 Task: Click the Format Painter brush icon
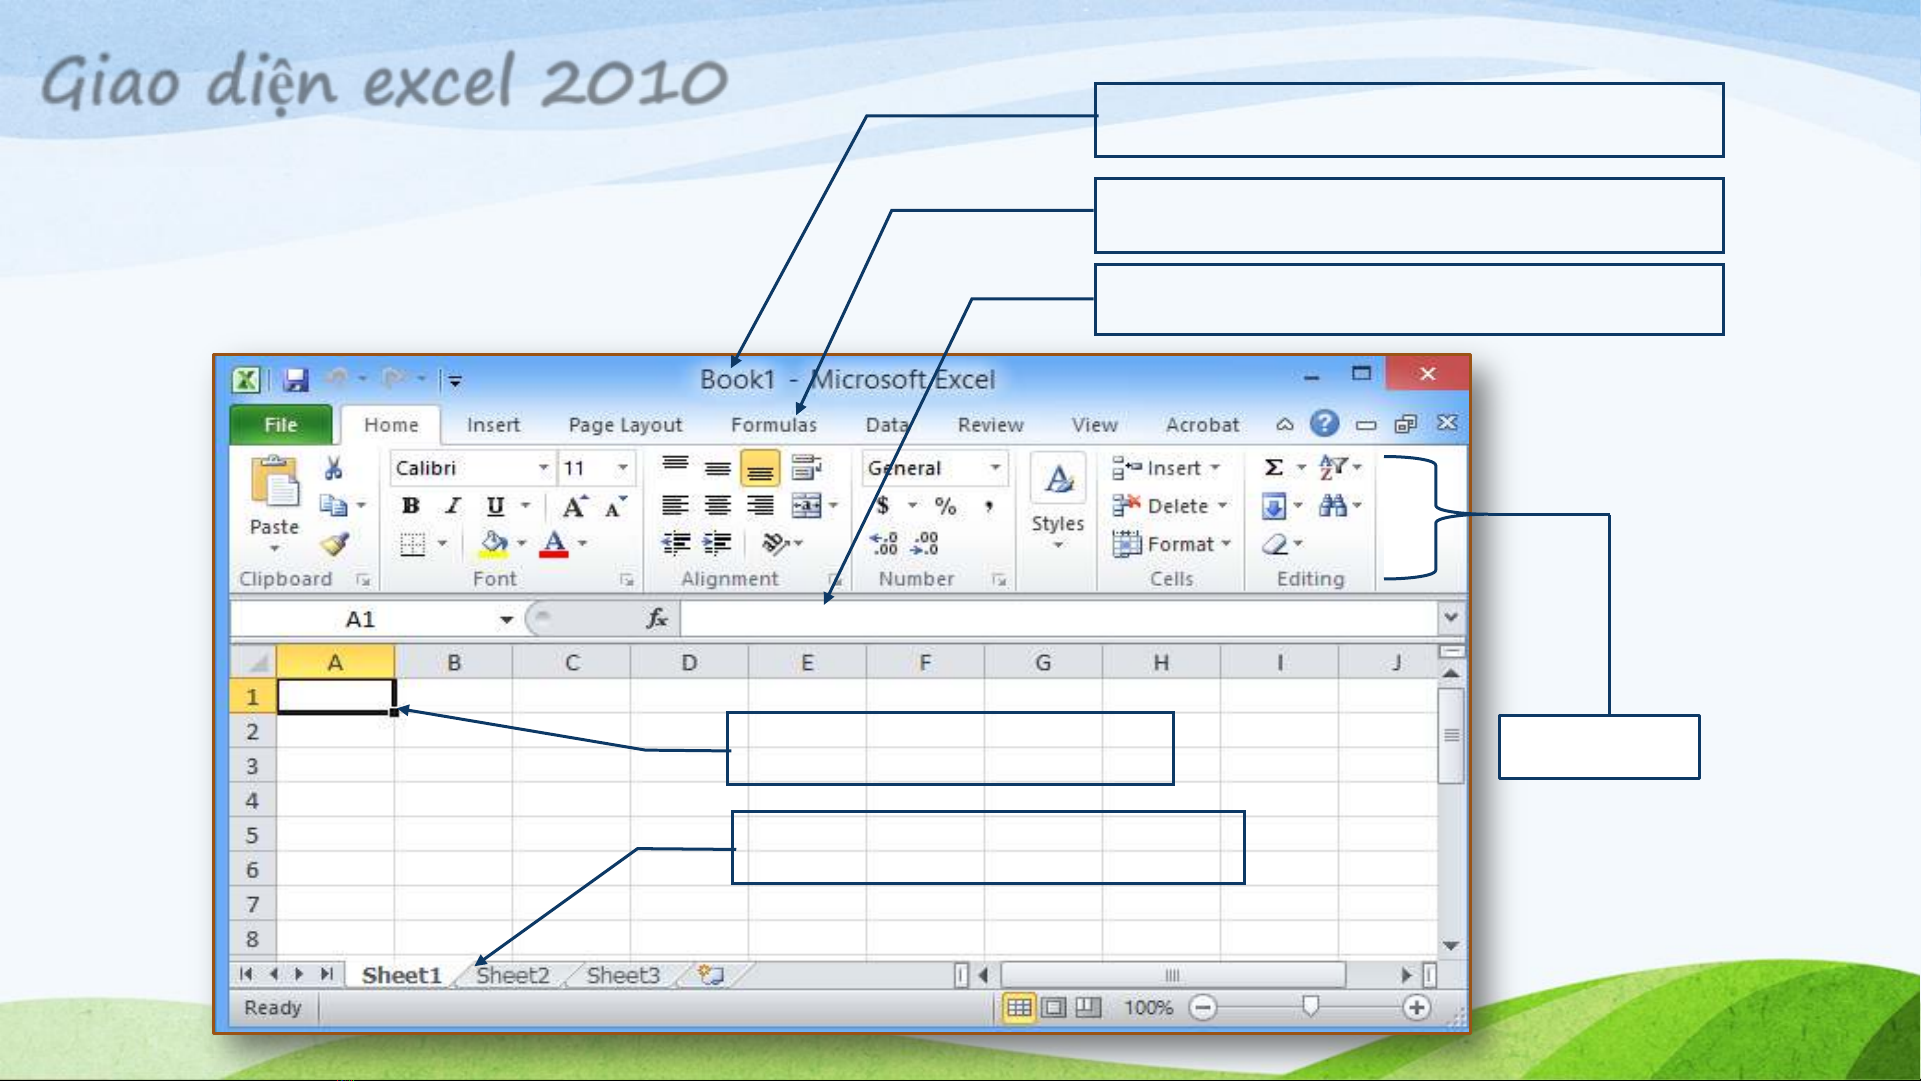point(335,544)
